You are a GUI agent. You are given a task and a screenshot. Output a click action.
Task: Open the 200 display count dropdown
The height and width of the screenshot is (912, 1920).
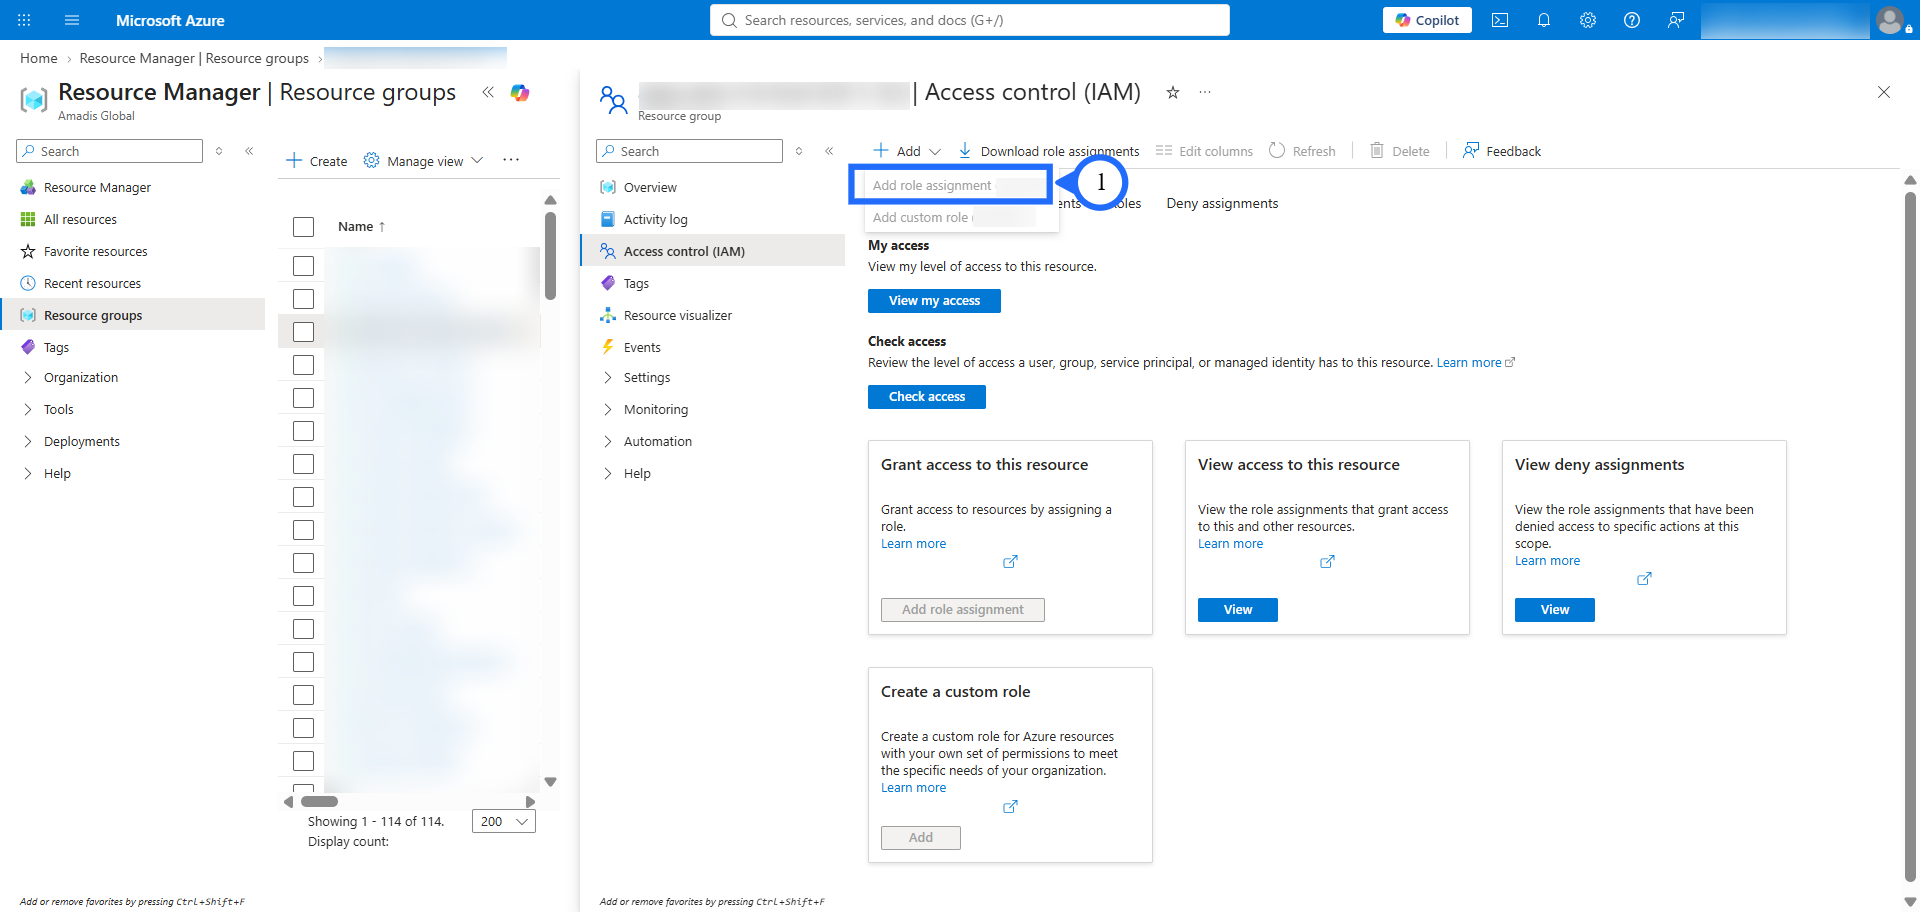click(504, 821)
